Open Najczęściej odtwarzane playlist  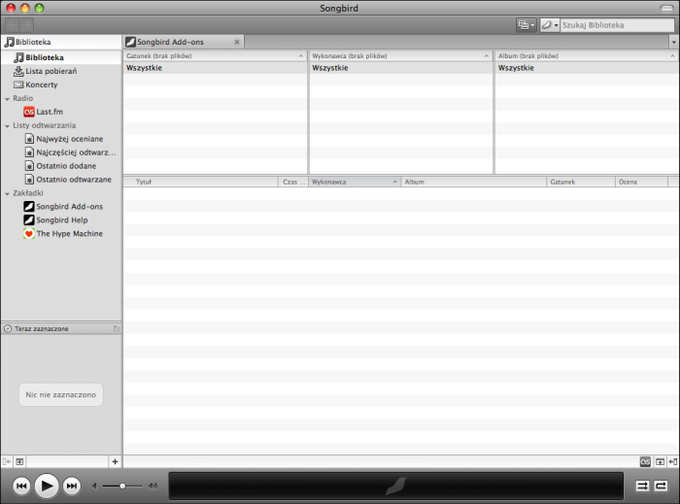click(61, 152)
